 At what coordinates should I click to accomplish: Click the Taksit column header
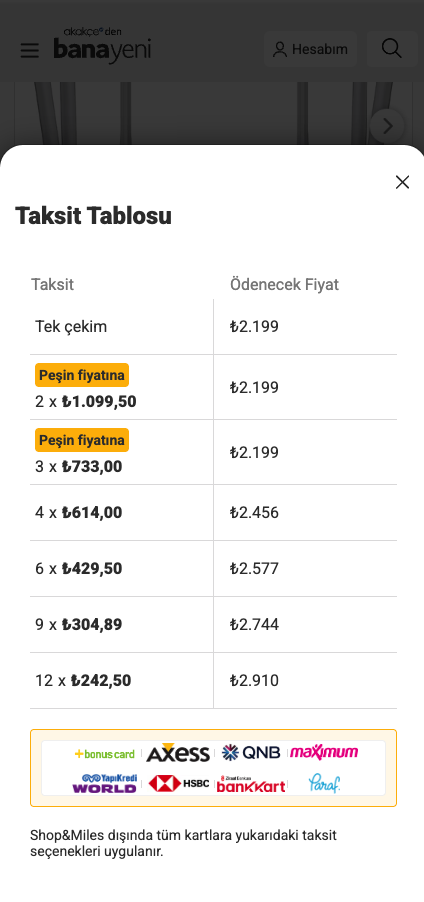coord(52,284)
